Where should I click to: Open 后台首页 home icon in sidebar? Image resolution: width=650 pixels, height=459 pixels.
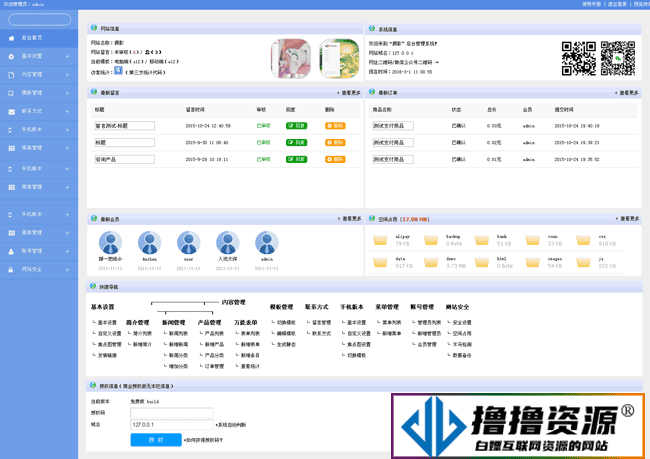point(12,38)
